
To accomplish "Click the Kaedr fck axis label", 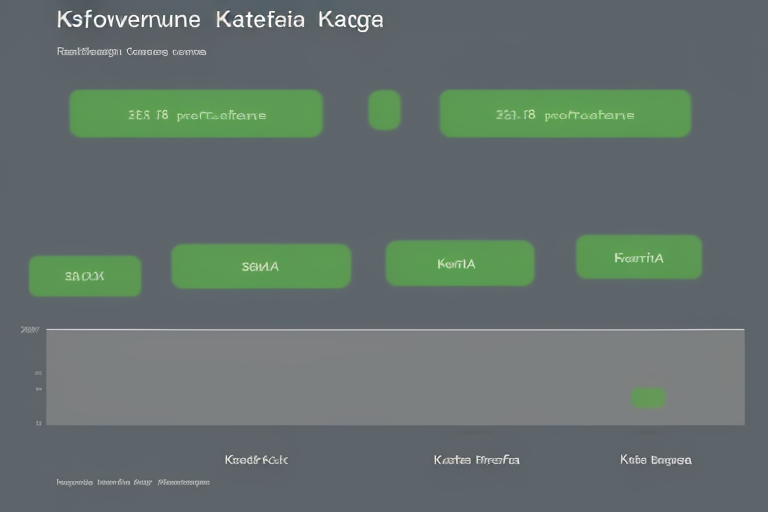I will [x=257, y=460].
